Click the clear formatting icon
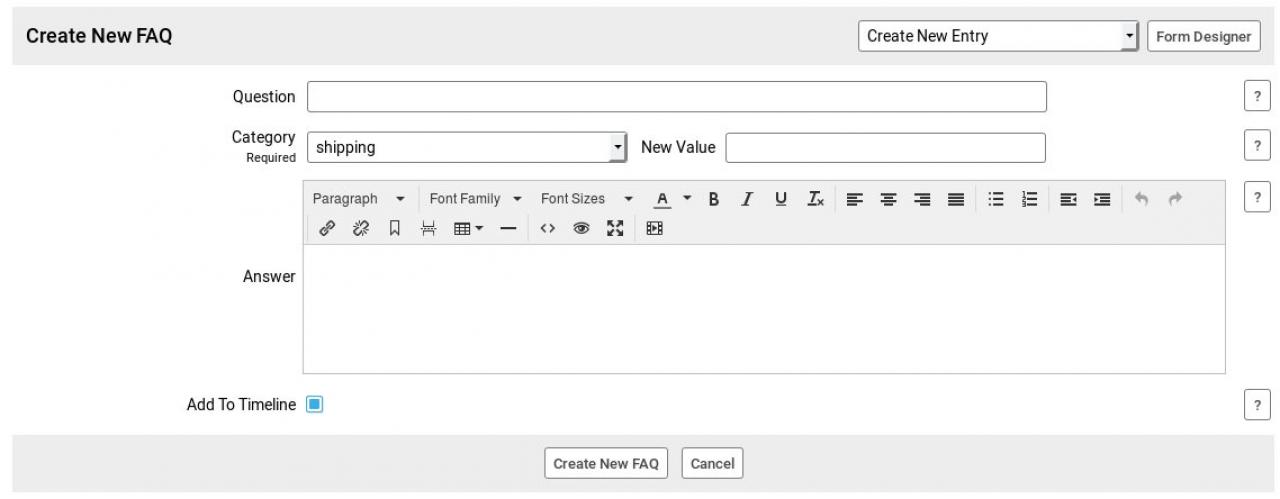The image size is (1280, 499). [816, 199]
